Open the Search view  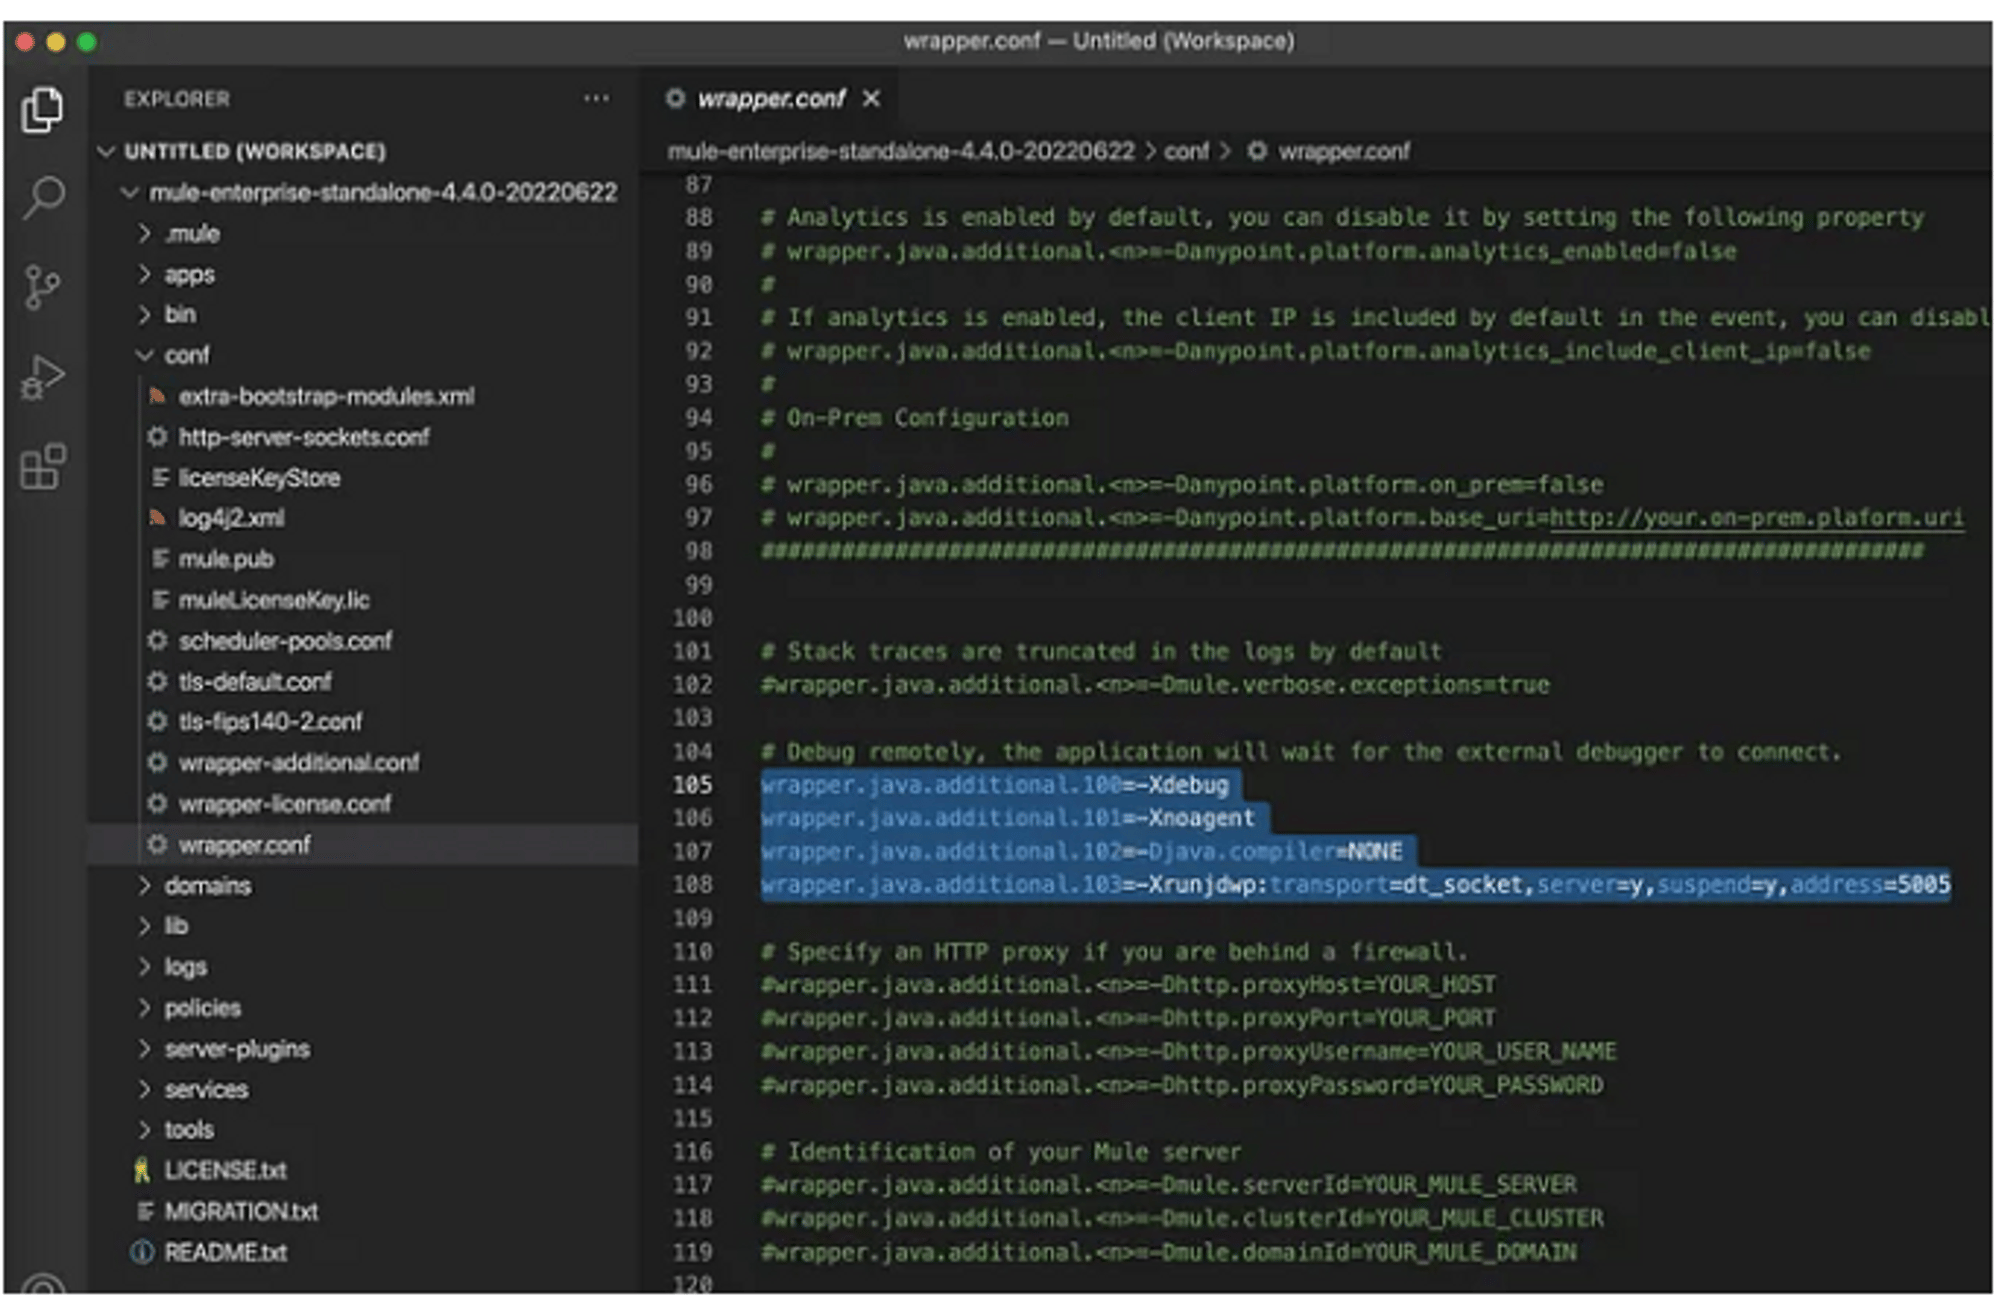(x=42, y=198)
